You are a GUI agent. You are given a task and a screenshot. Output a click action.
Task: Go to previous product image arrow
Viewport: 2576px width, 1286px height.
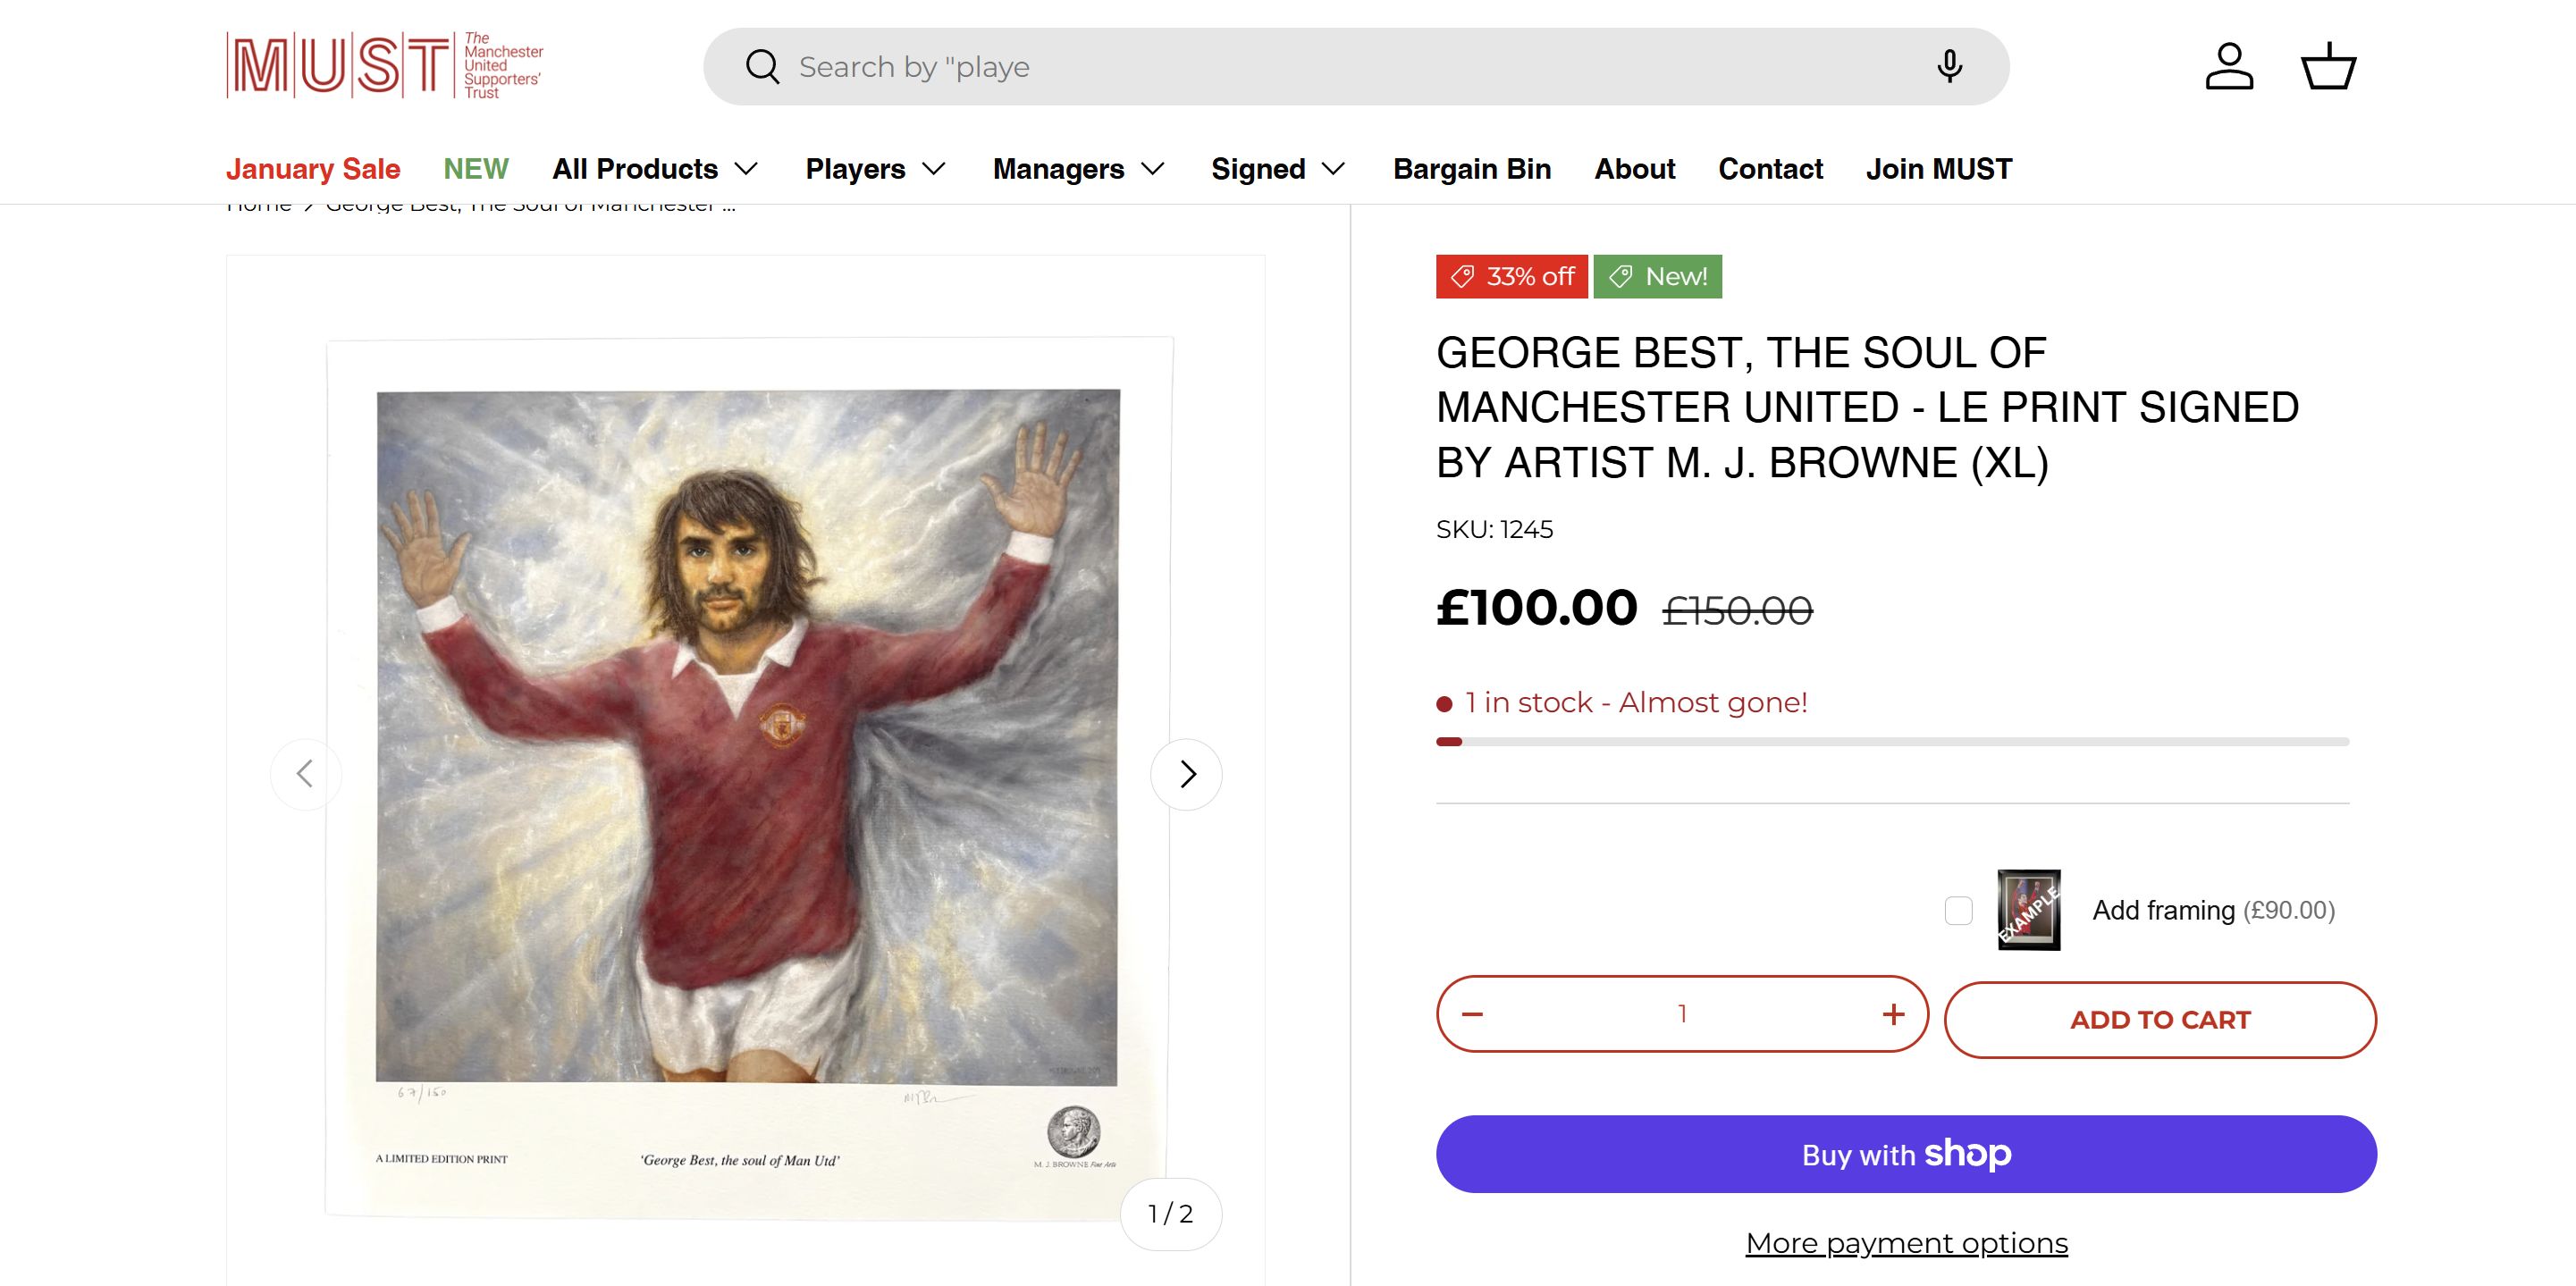[x=306, y=774]
